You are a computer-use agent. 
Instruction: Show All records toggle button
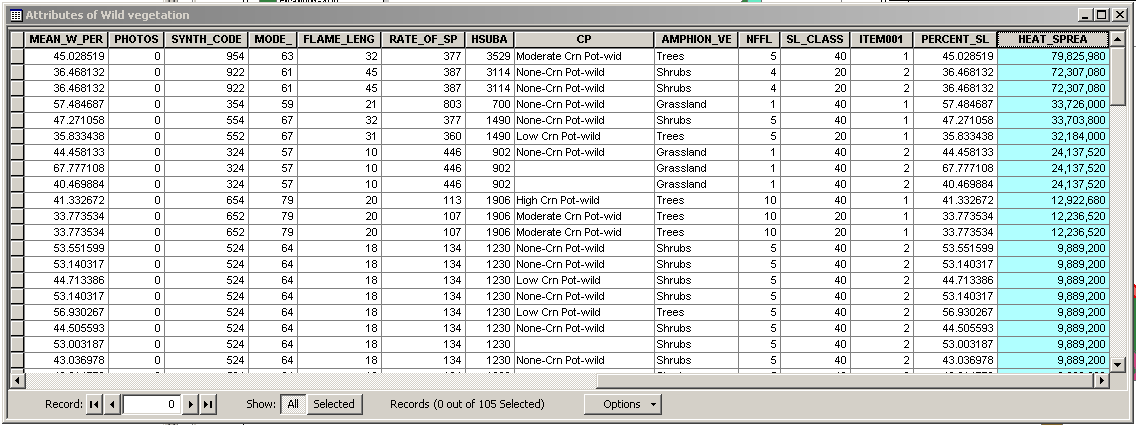pyautogui.click(x=293, y=404)
